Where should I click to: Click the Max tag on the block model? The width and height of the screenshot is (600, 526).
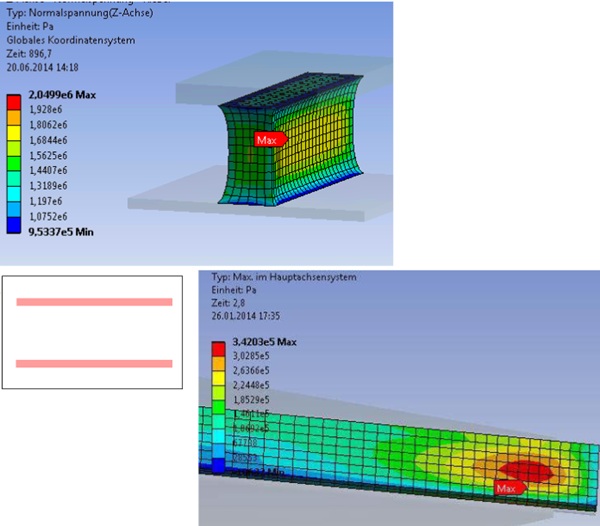tap(271, 140)
